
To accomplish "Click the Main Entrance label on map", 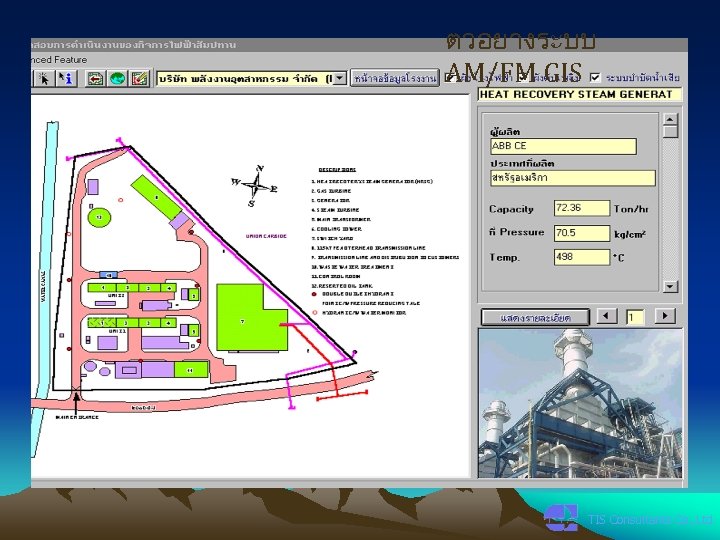I will coord(77,417).
